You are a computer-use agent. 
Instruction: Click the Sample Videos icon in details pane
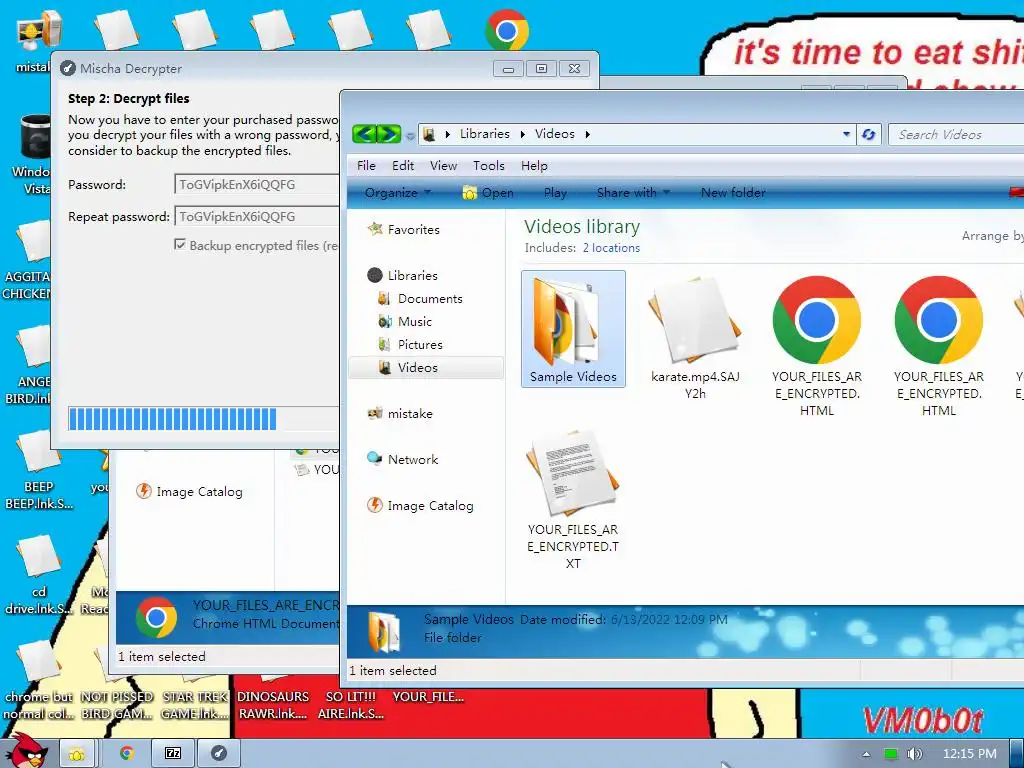(x=385, y=632)
